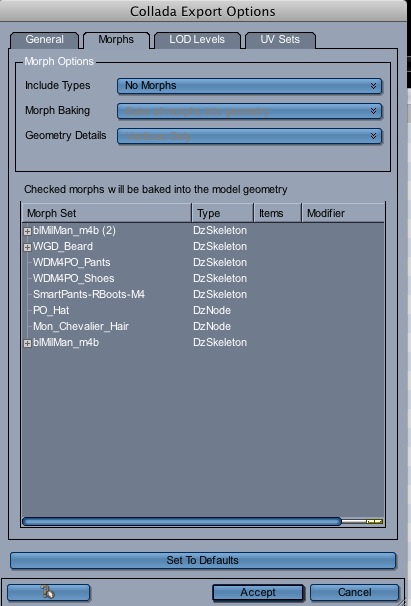Switch to the General tab

click(x=44, y=40)
